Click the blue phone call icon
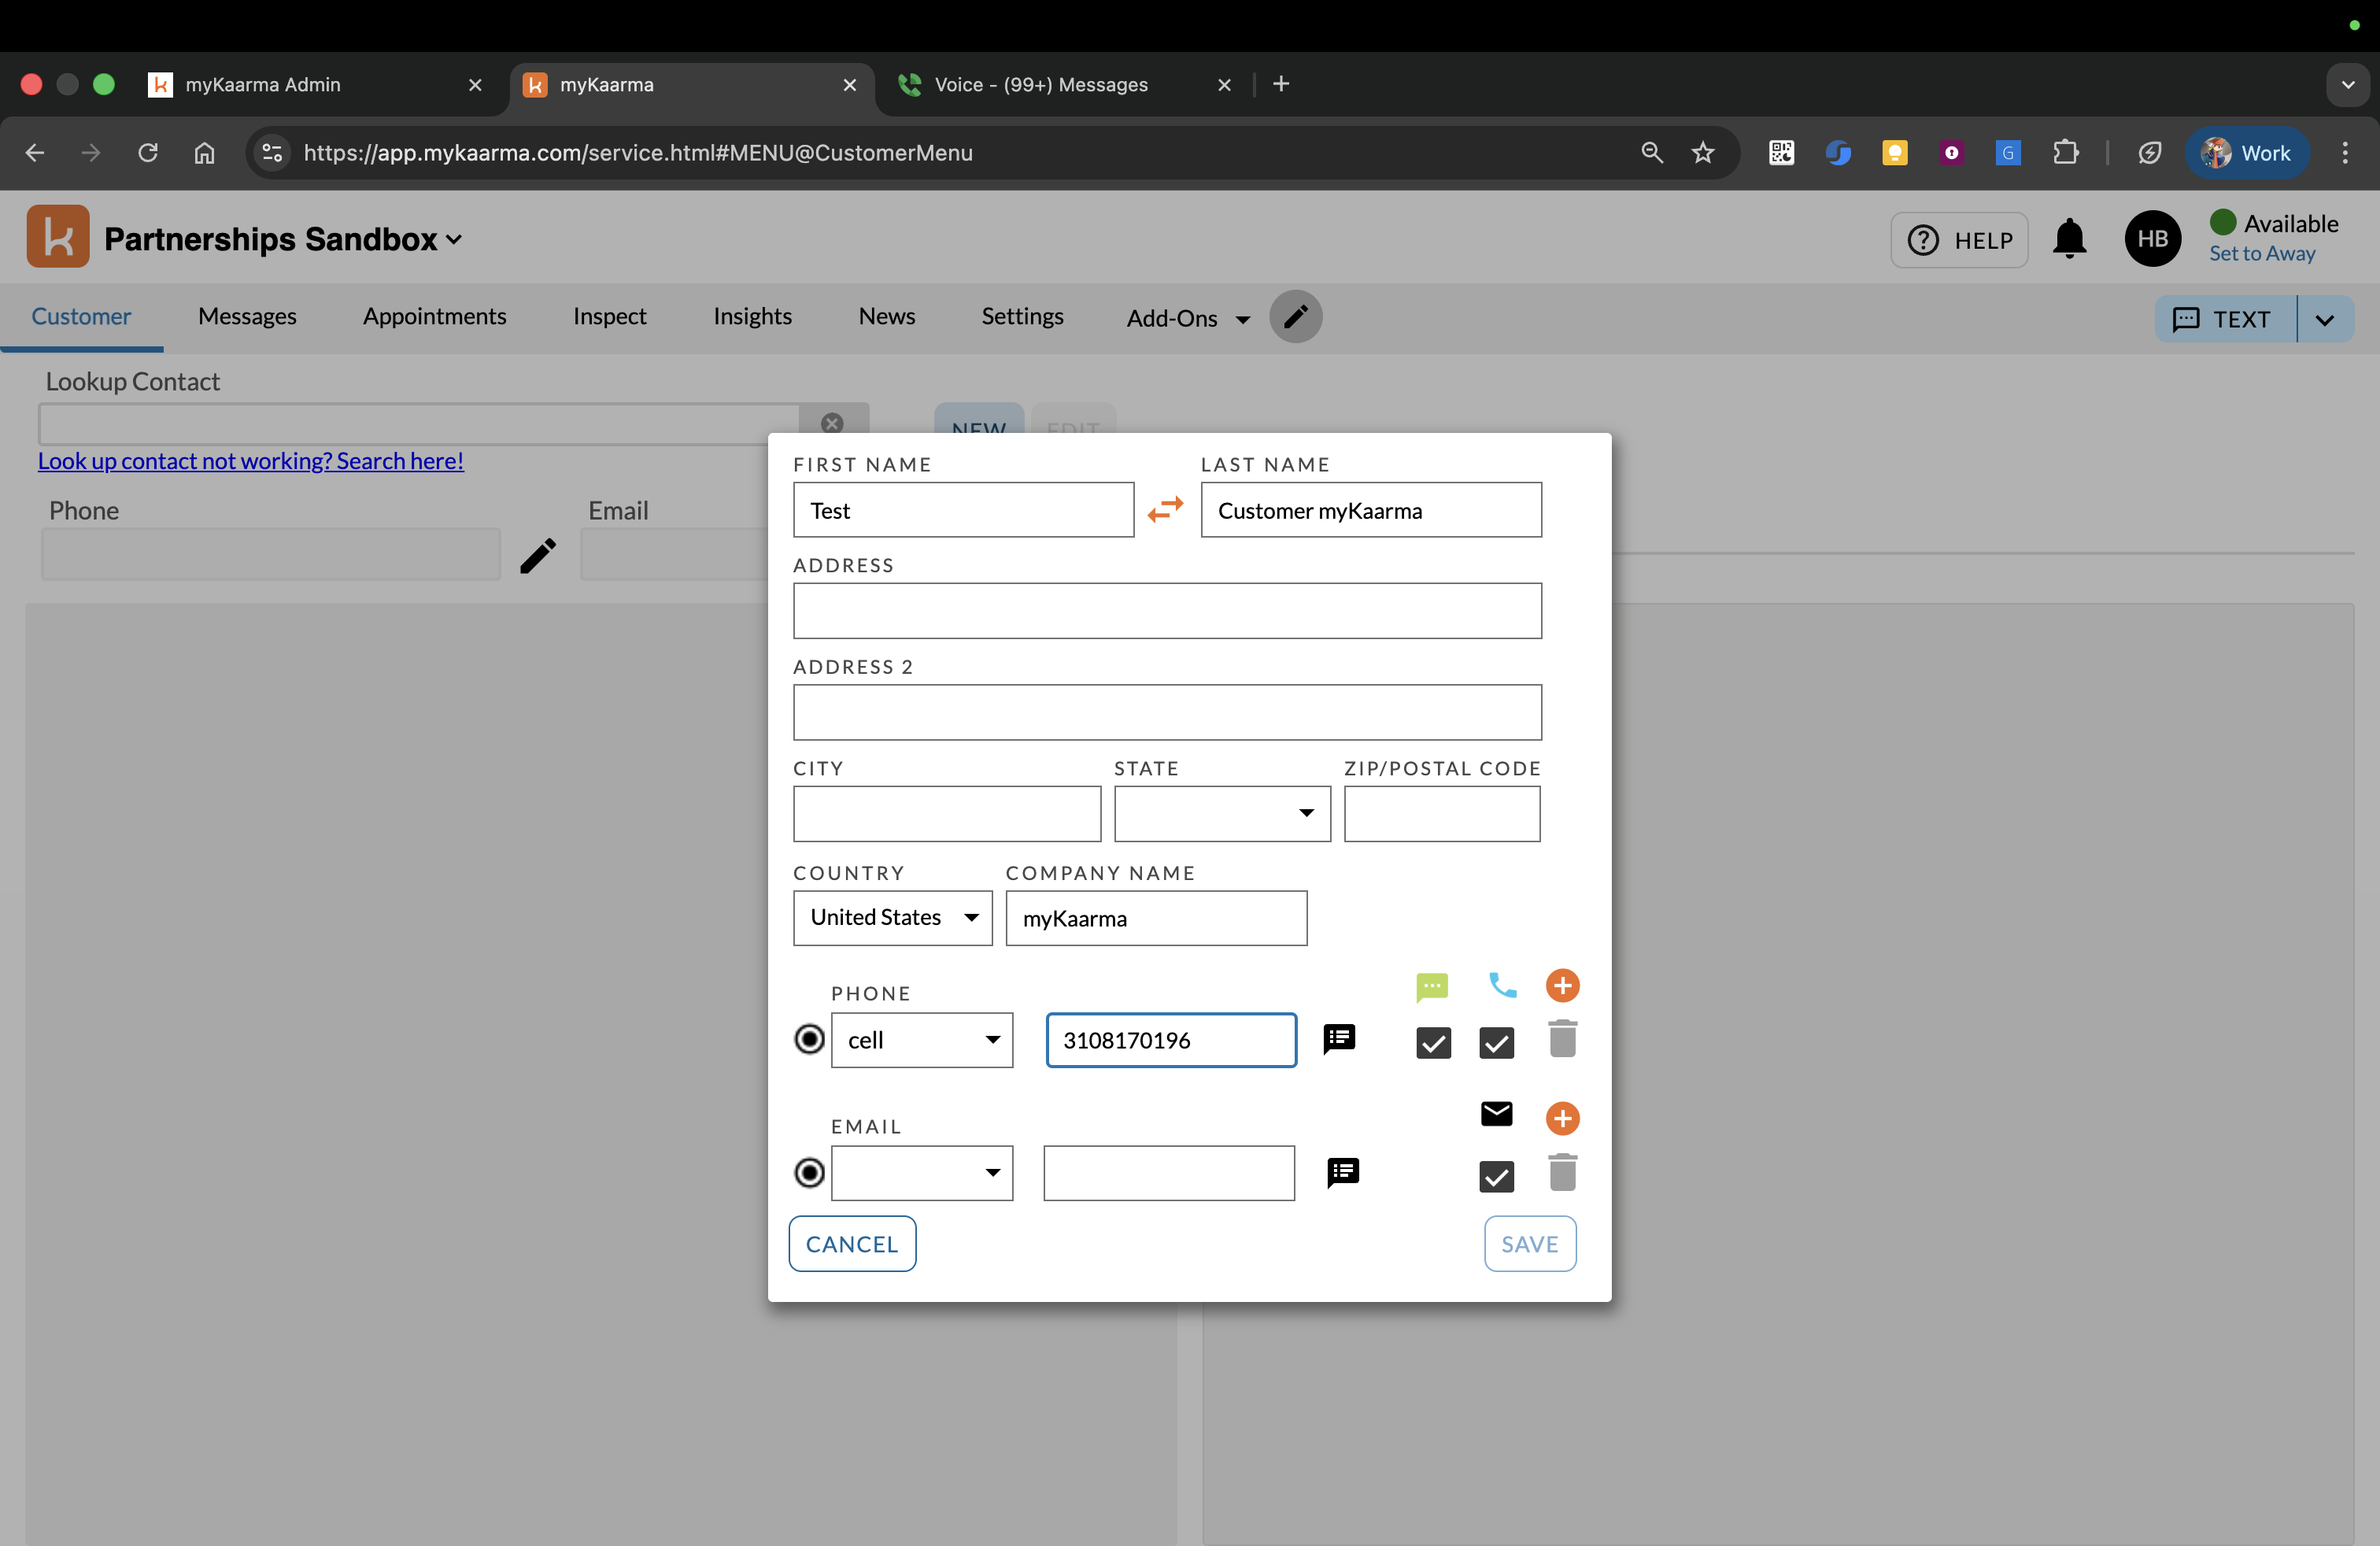The height and width of the screenshot is (1546, 2380). point(1503,986)
